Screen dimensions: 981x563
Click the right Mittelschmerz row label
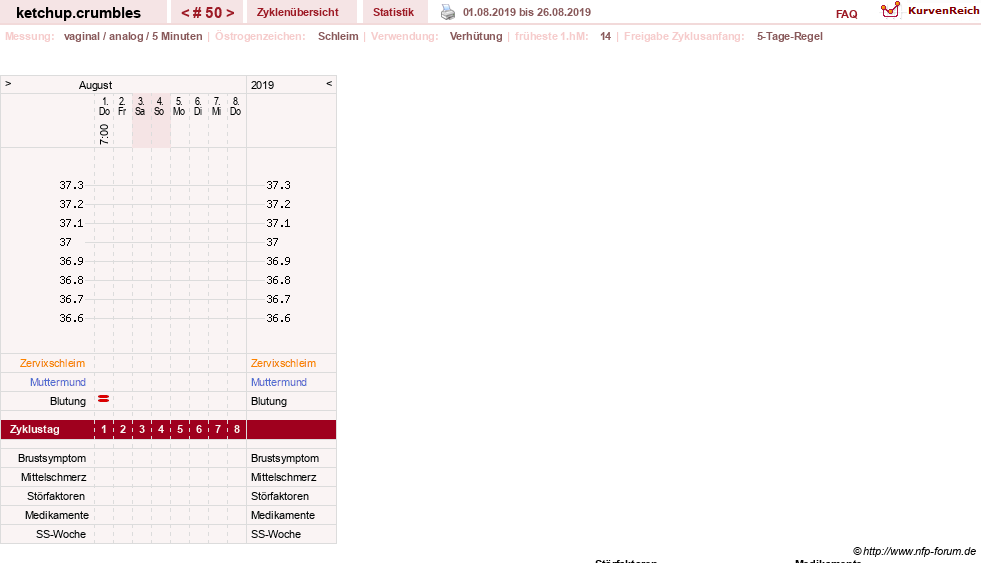(283, 477)
